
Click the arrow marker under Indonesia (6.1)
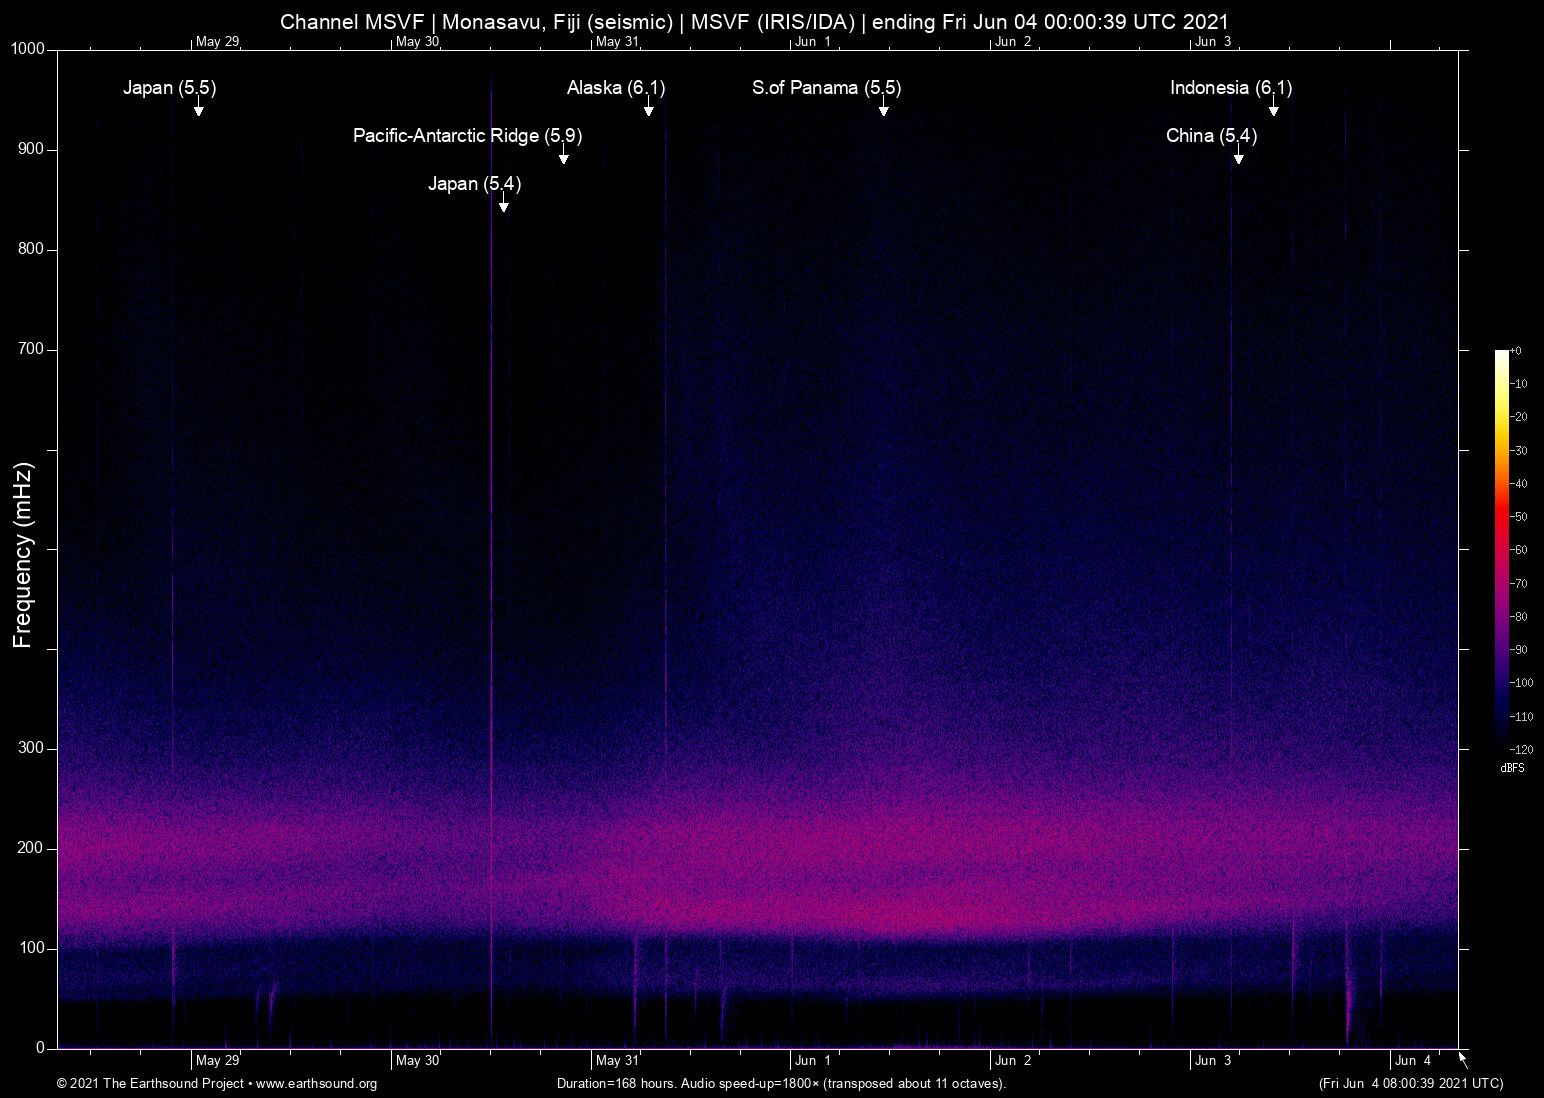pyautogui.click(x=1274, y=108)
